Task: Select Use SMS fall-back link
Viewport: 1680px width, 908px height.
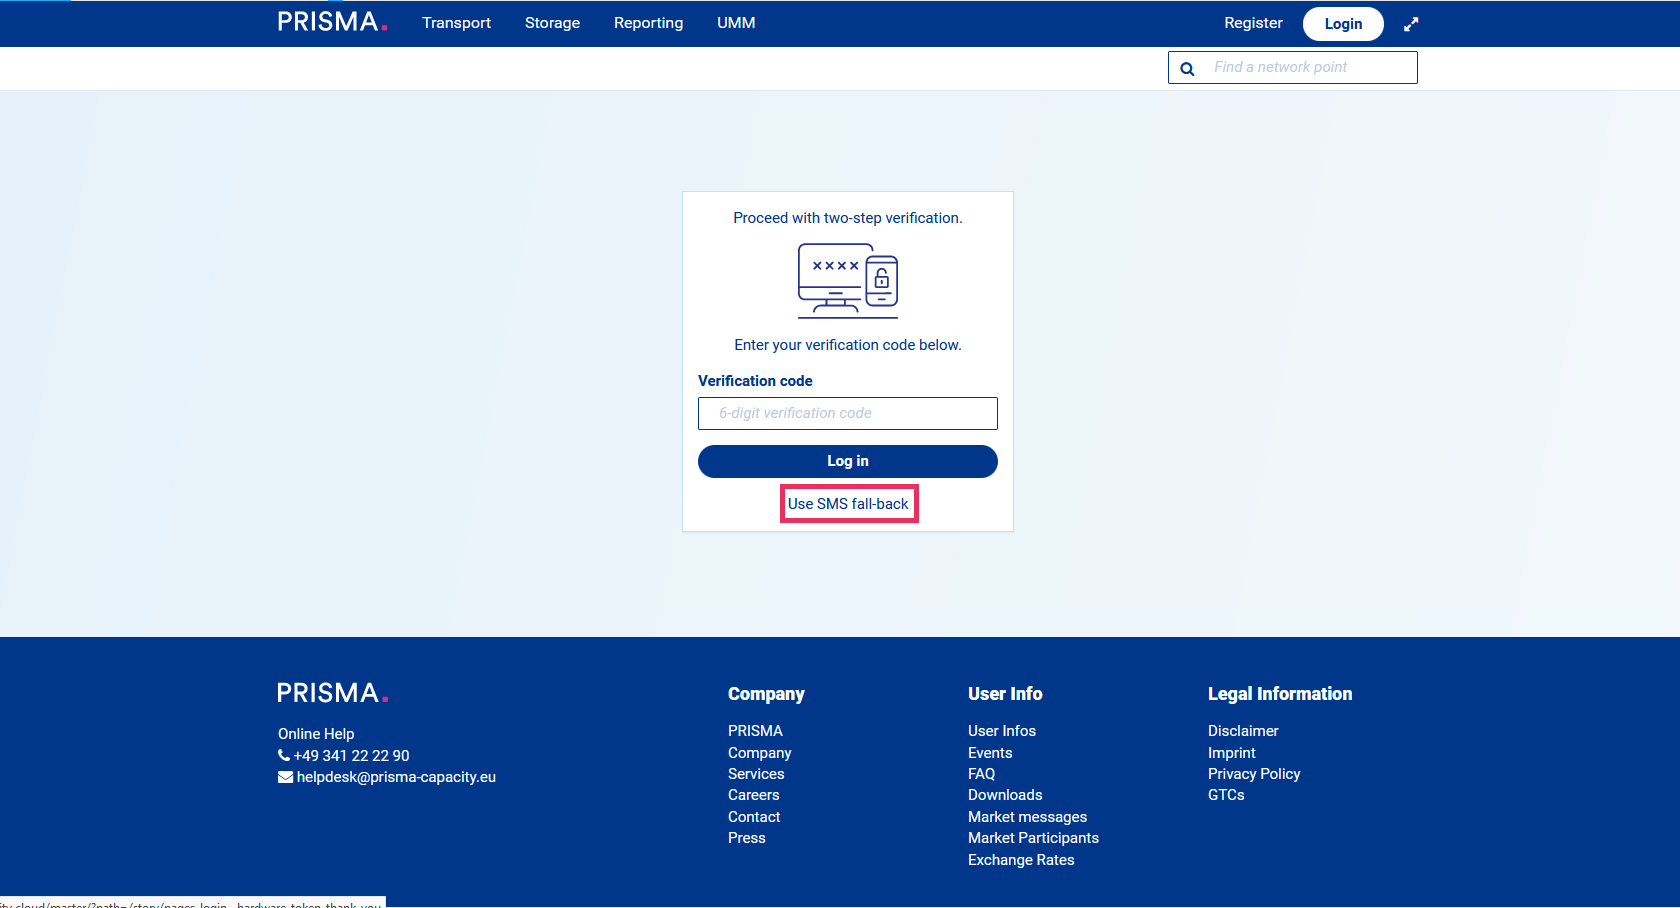Action: pos(848,504)
